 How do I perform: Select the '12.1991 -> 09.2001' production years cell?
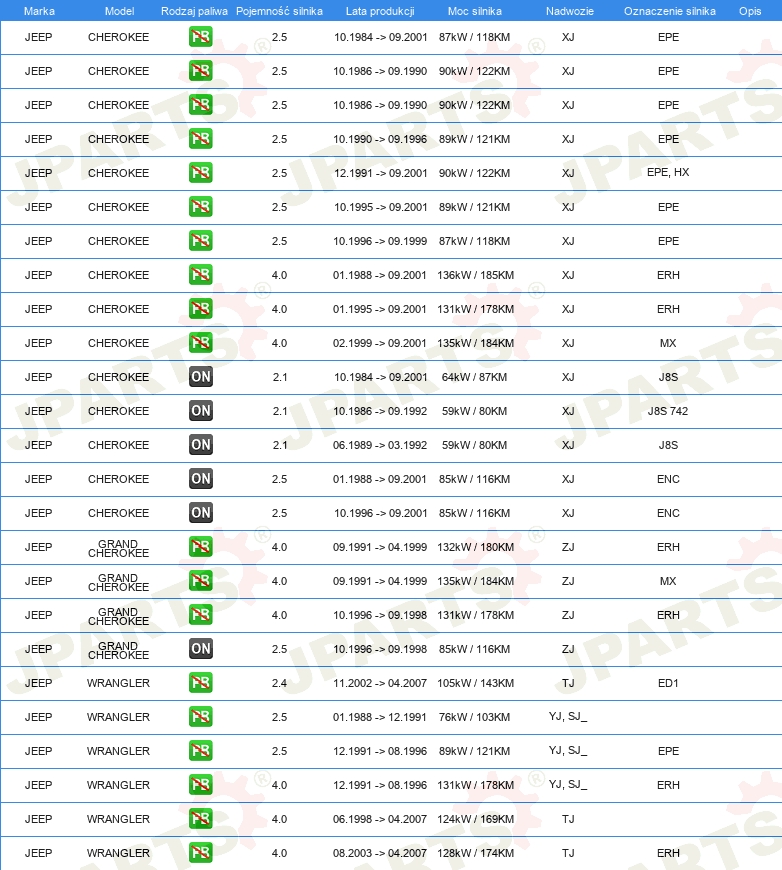tap(381, 173)
